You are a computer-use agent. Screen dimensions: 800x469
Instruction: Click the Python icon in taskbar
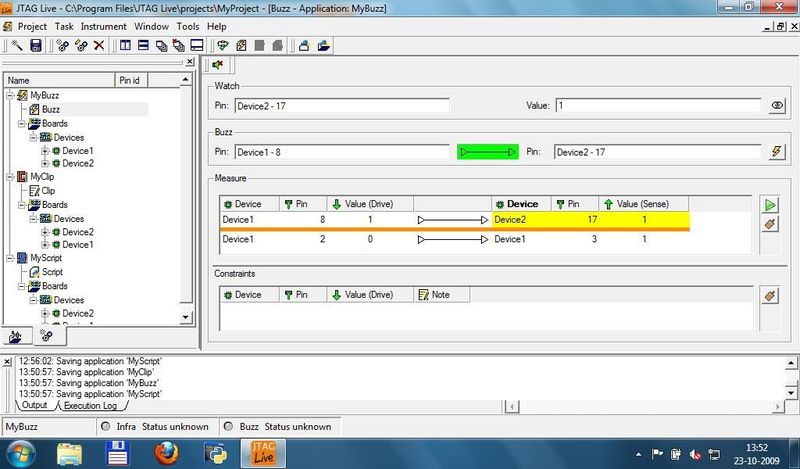coord(215,453)
